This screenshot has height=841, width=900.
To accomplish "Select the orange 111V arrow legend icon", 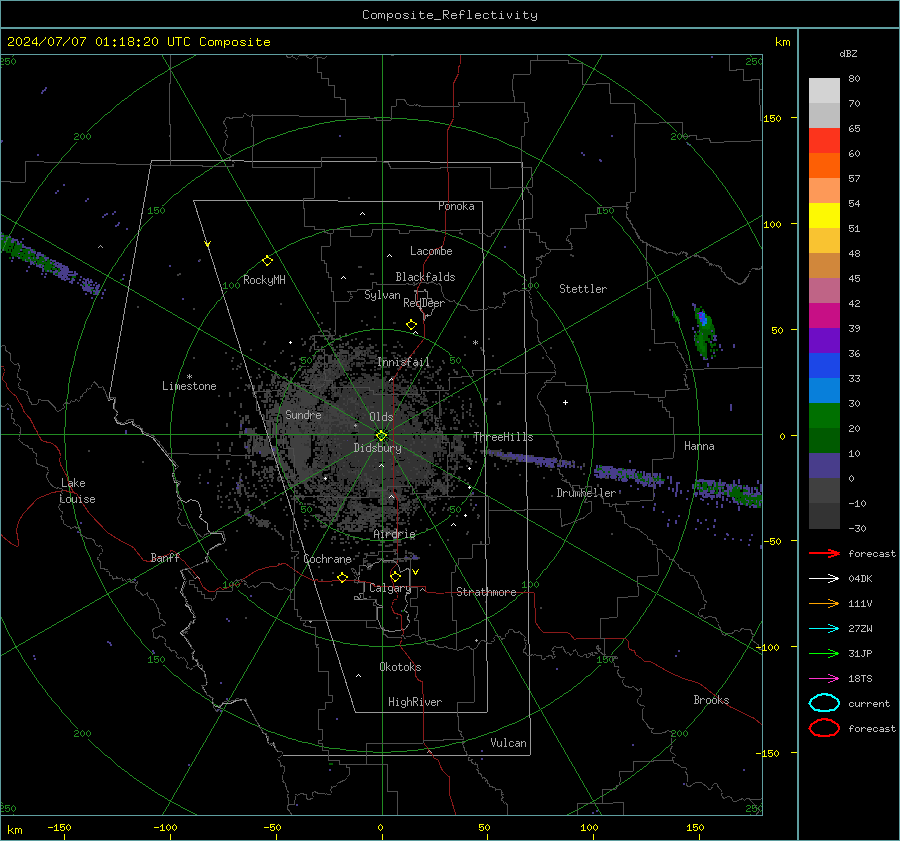I will click(x=824, y=603).
